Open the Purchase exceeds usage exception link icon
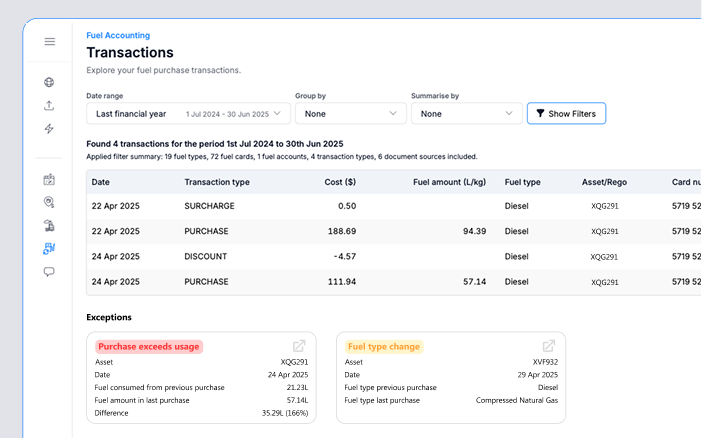This screenshot has width=702, height=438. [298, 346]
